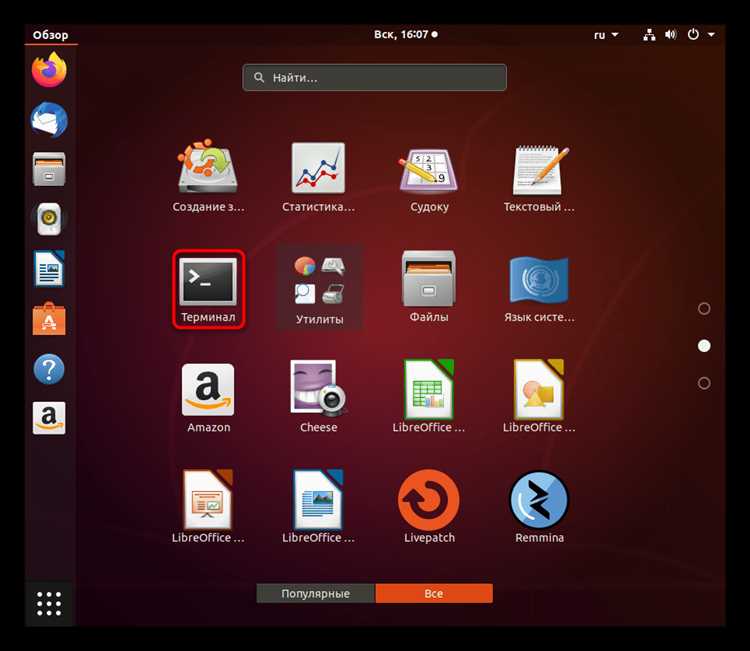This screenshot has height=651, width=750.
Task: Launch the Судоку game
Action: [429, 176]
